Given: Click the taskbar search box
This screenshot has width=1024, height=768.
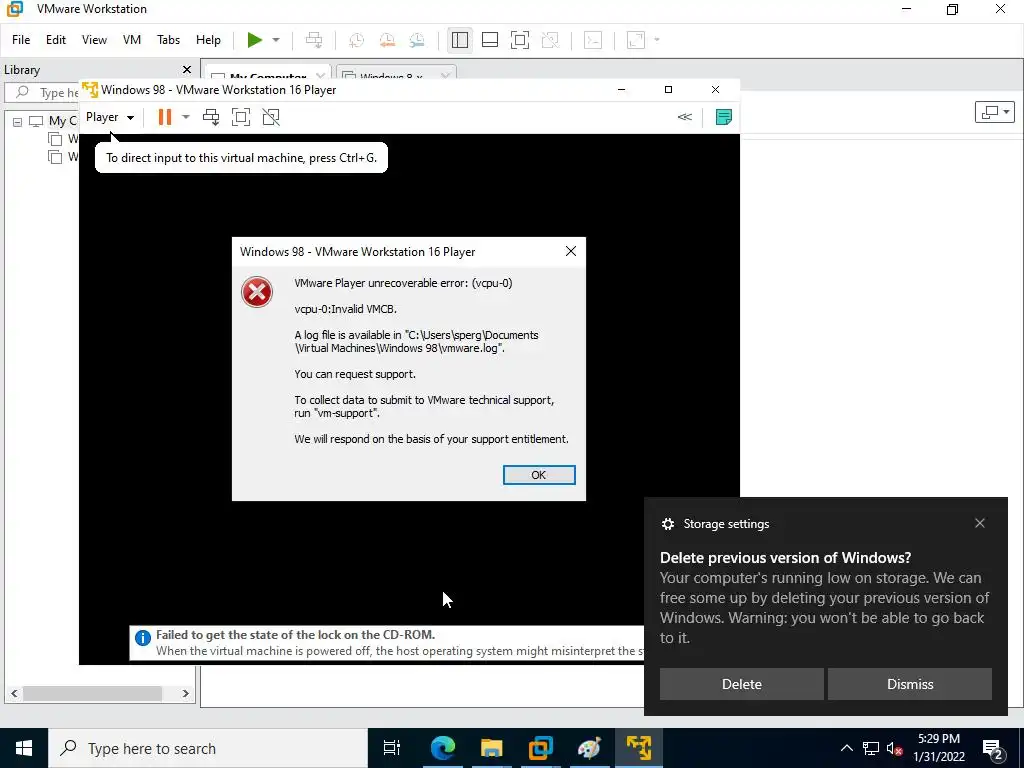Looking at the screenshot, I should click(208, 748).
